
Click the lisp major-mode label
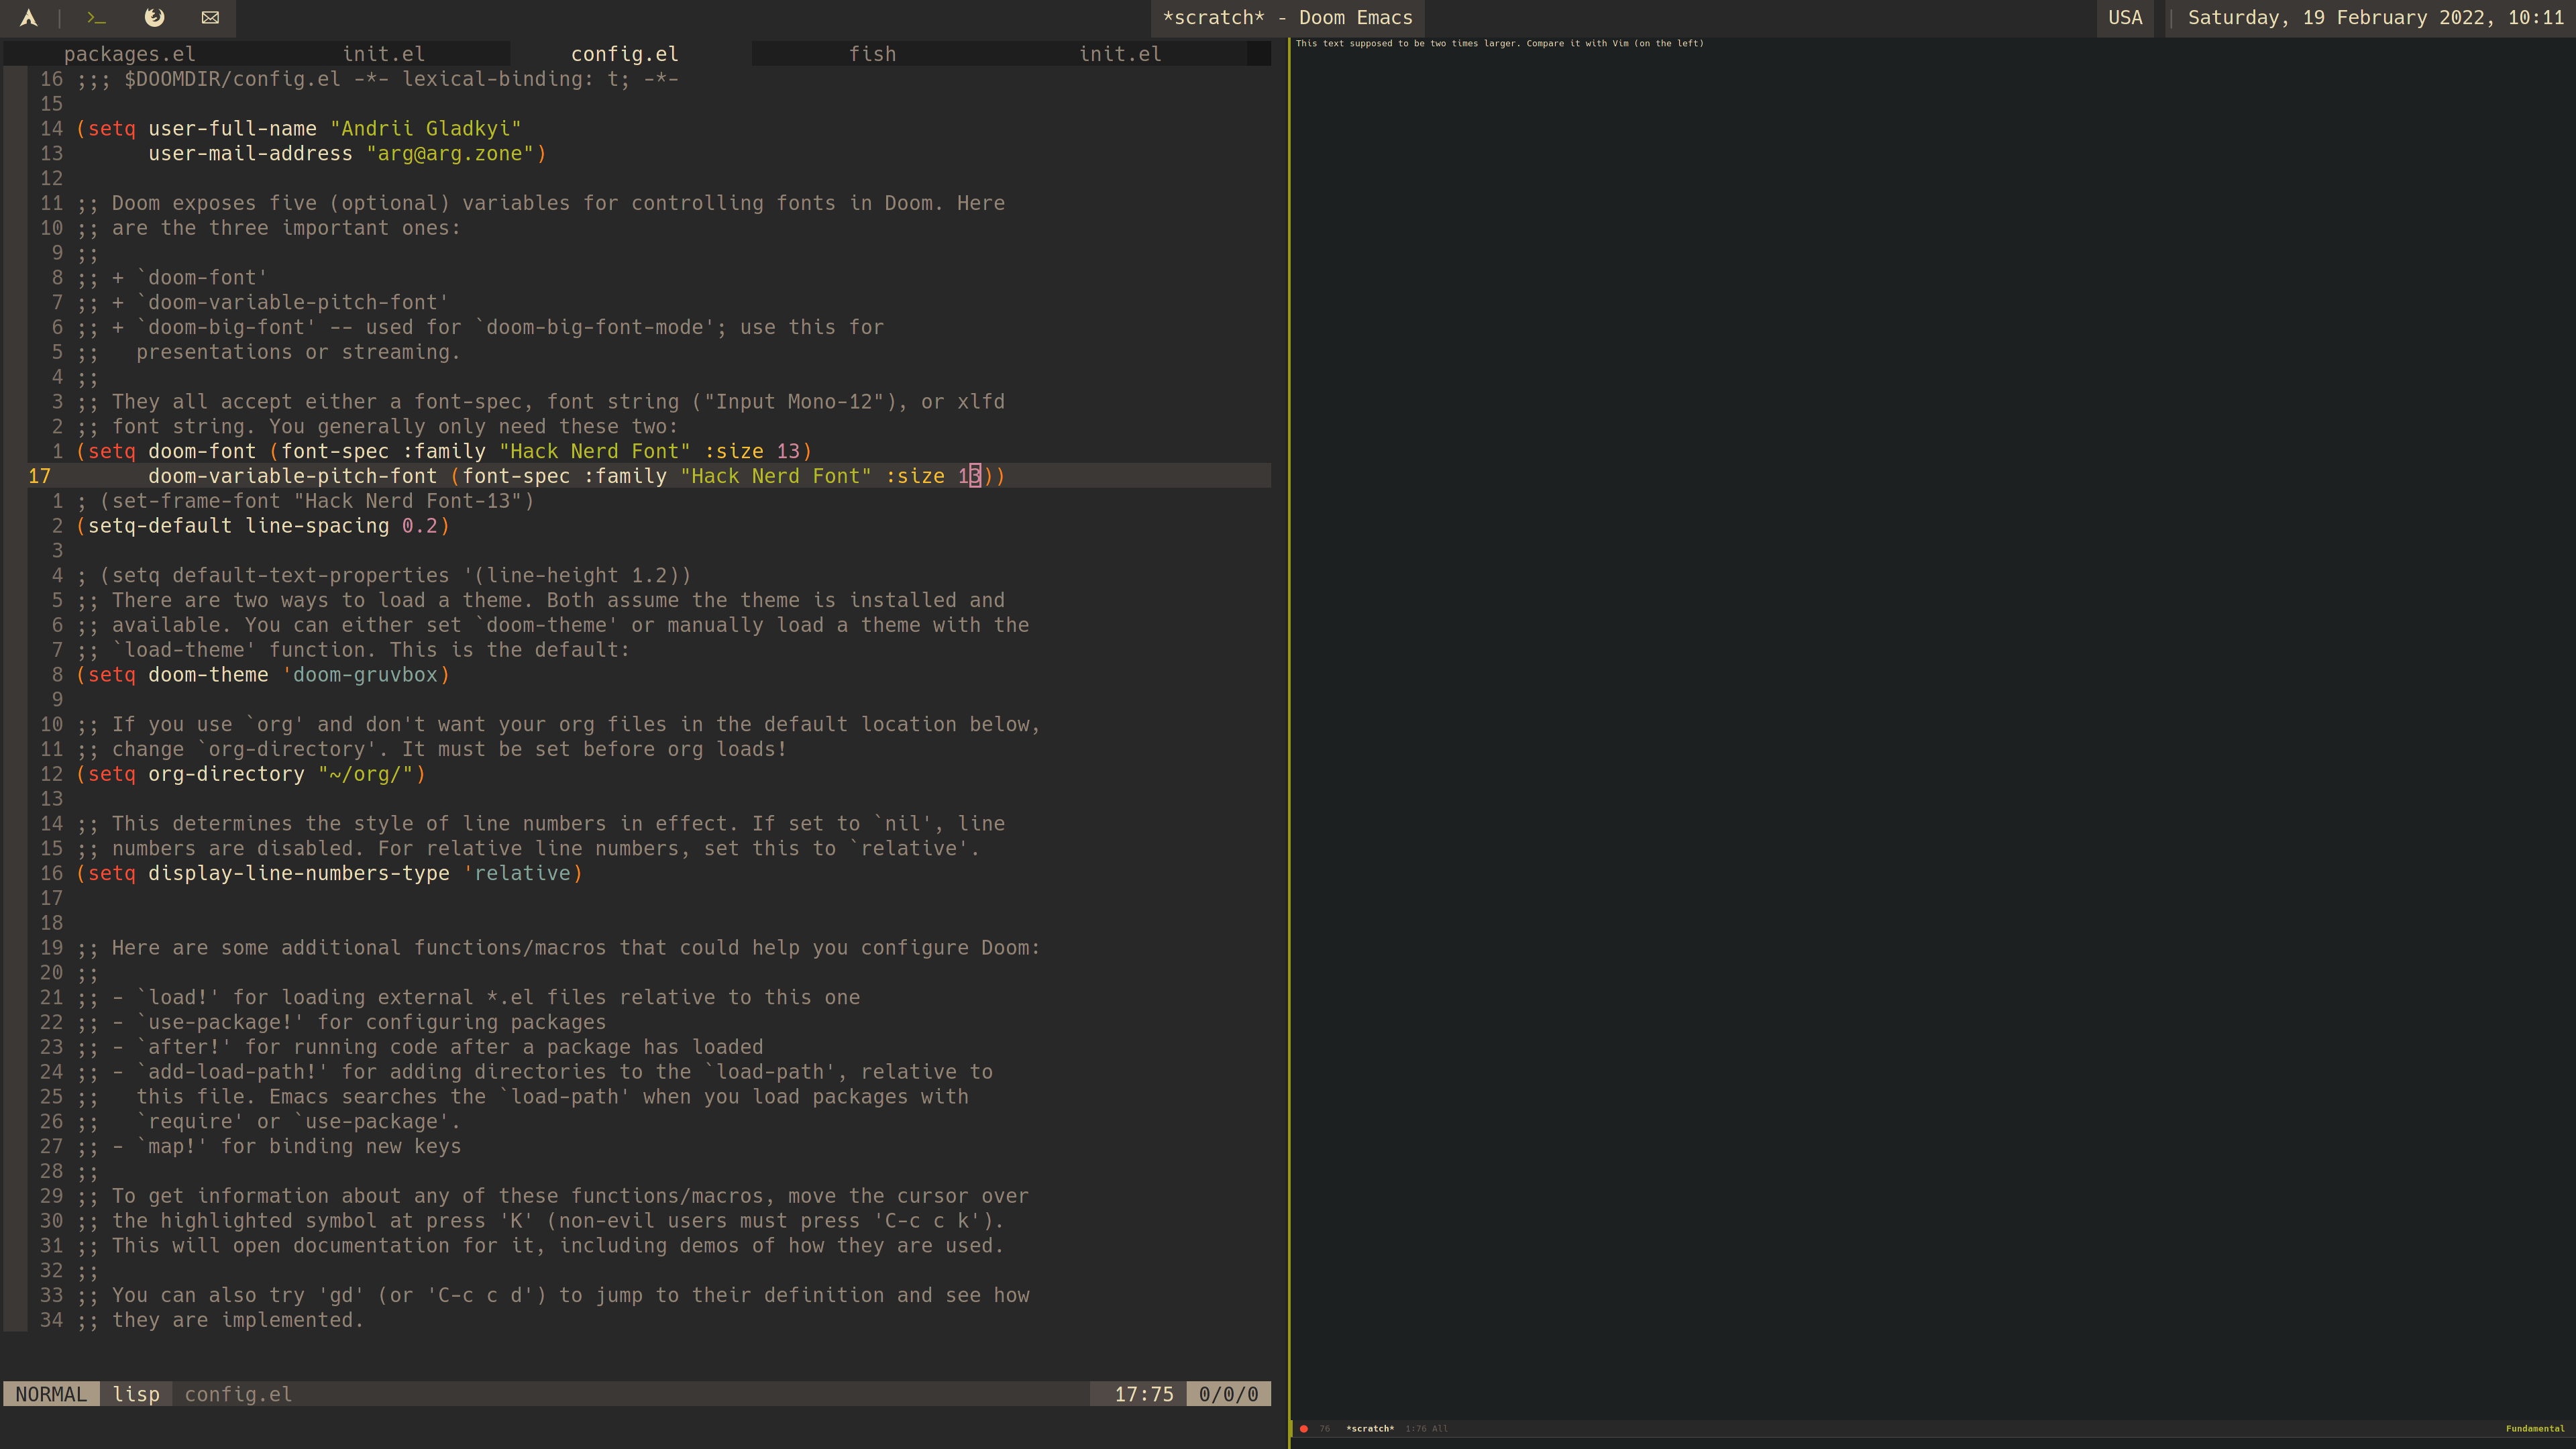tap(136, 1393)
